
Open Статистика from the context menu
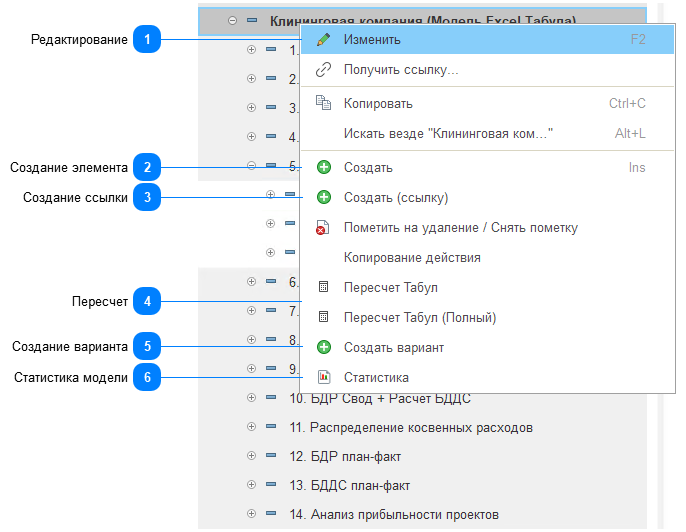487,377
